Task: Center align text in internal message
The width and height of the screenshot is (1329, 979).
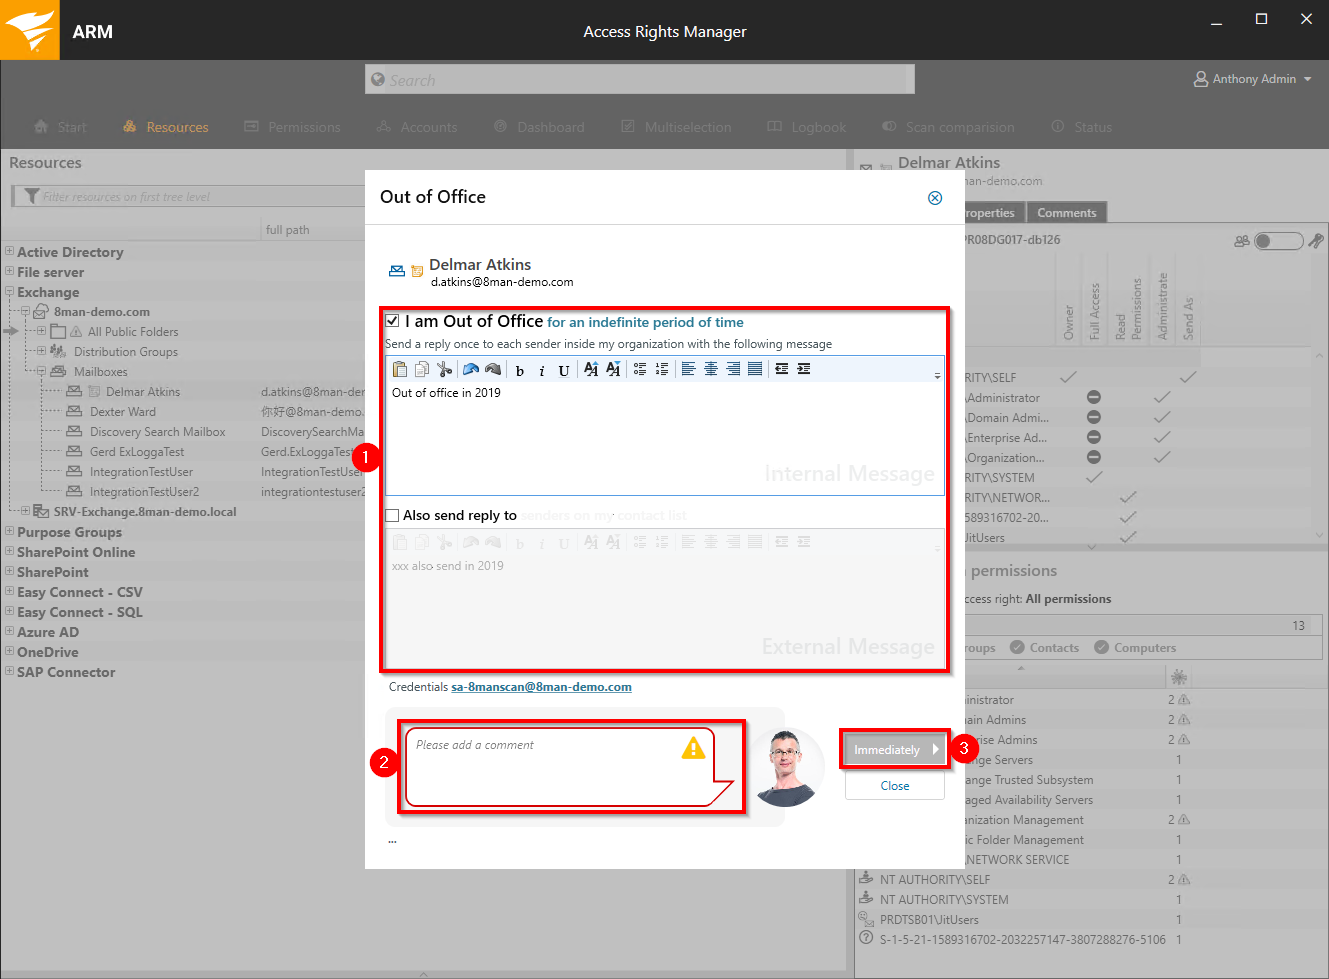Action: point(711,369)
